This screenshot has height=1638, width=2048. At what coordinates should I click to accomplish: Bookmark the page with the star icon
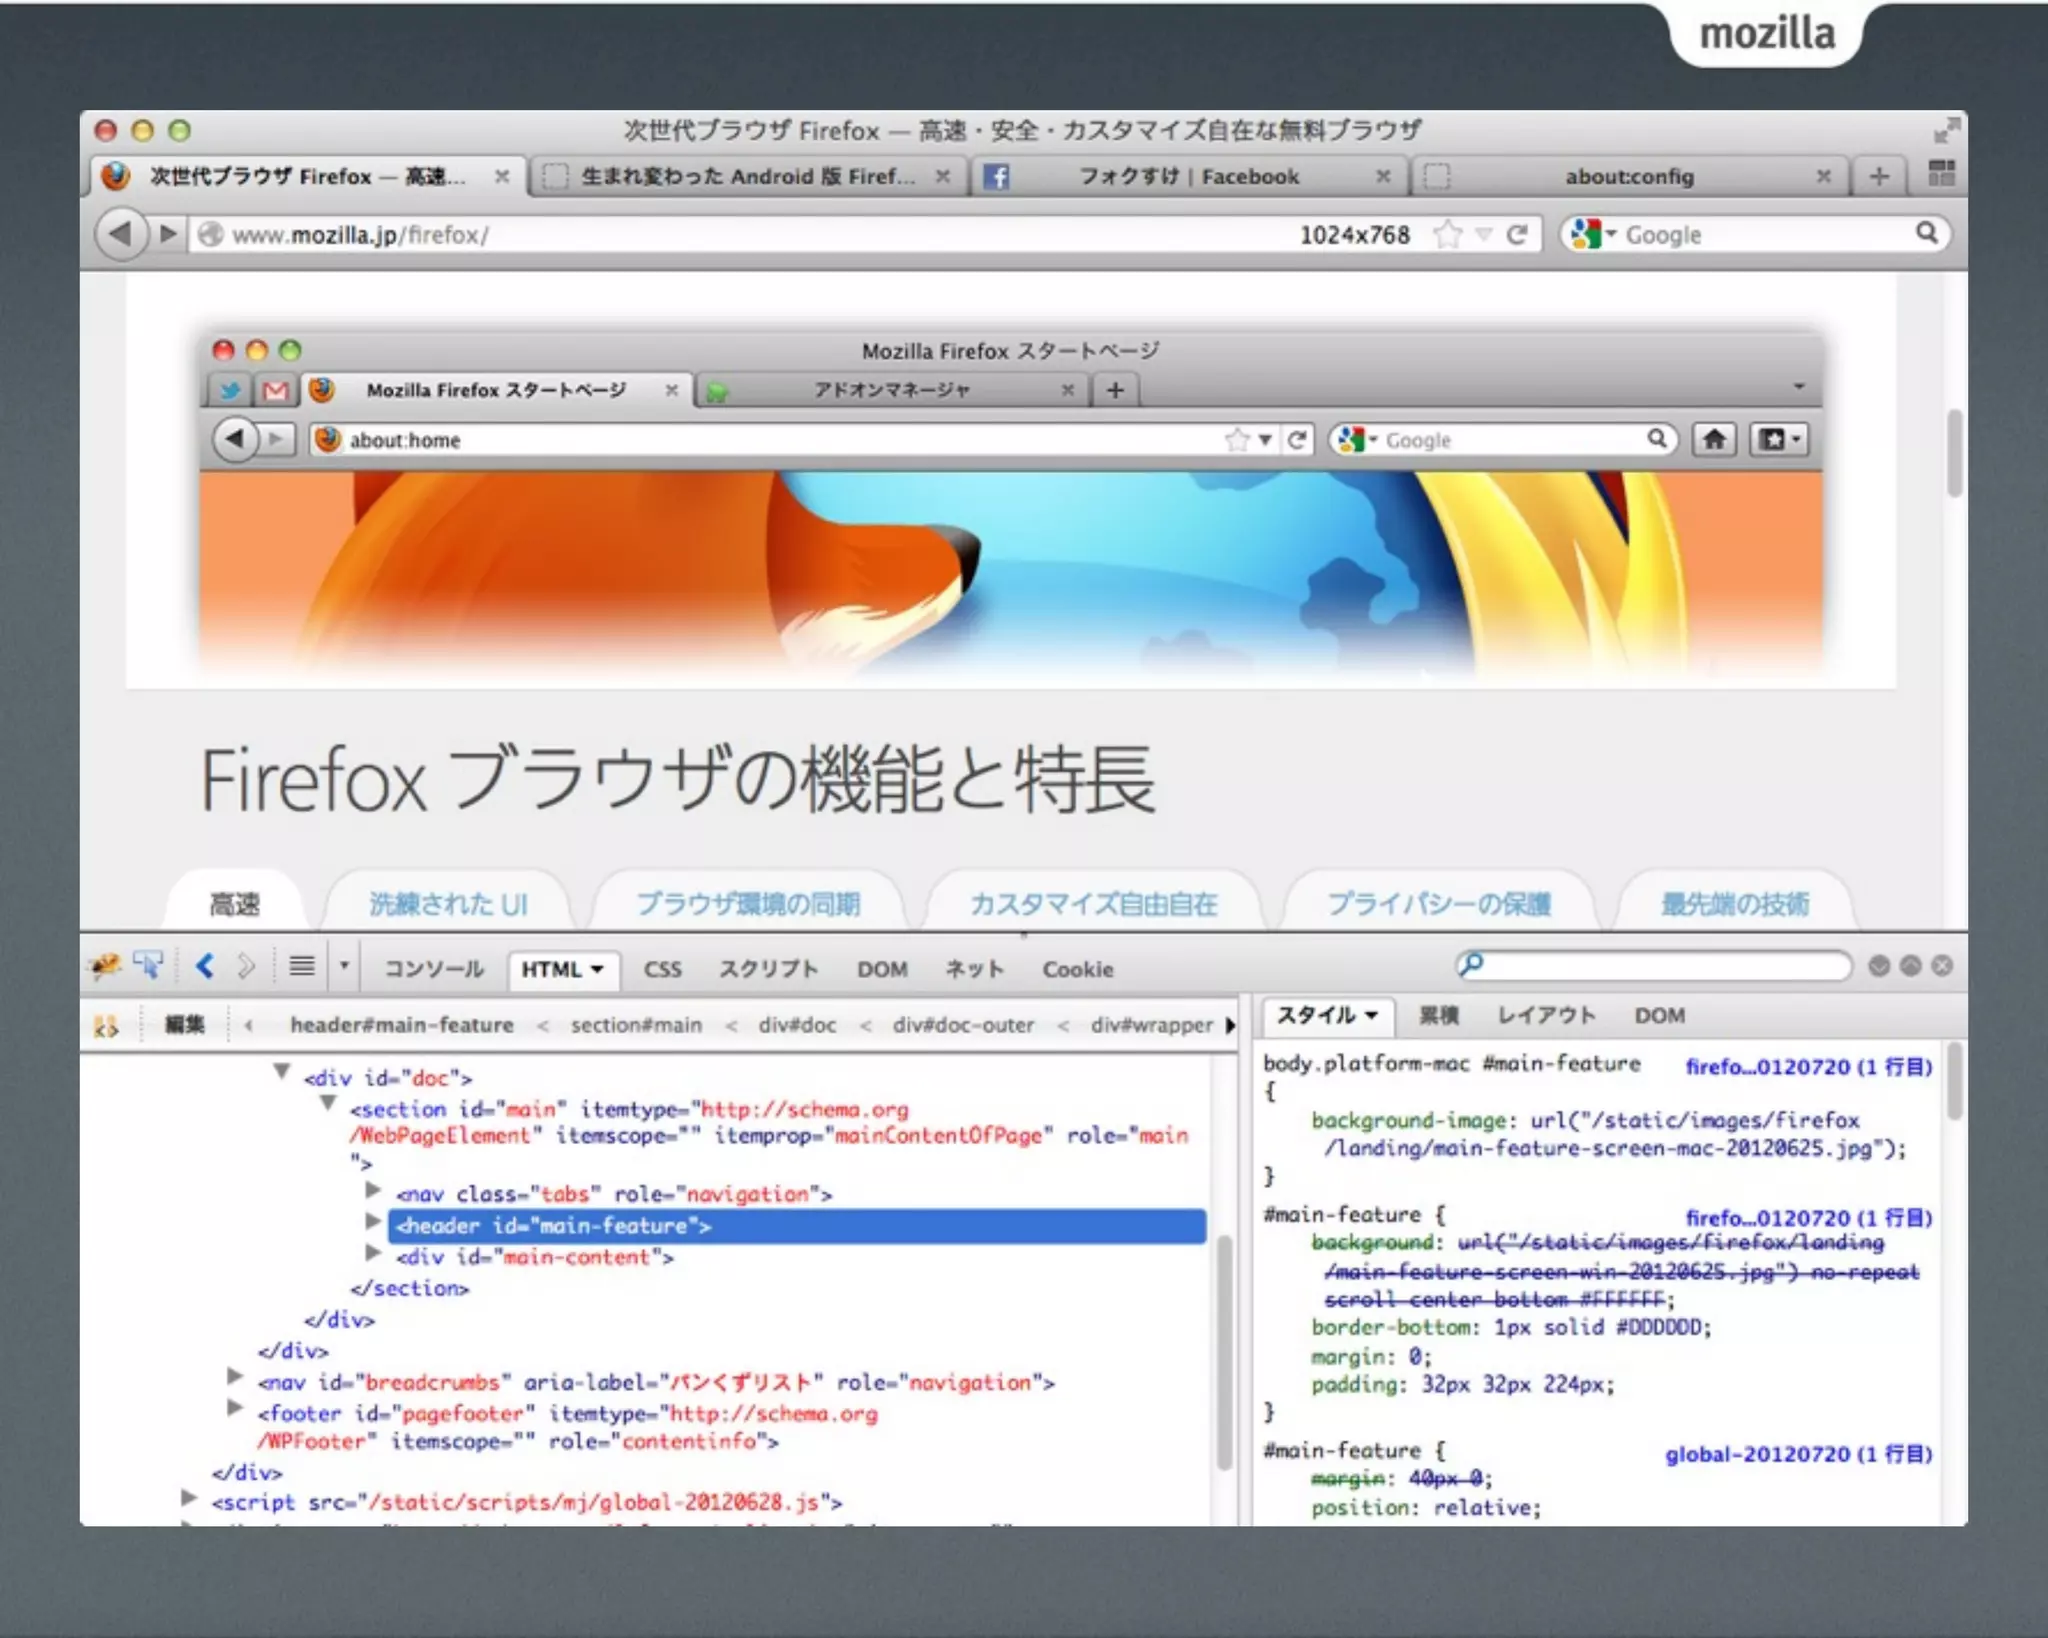(1446, 235)
